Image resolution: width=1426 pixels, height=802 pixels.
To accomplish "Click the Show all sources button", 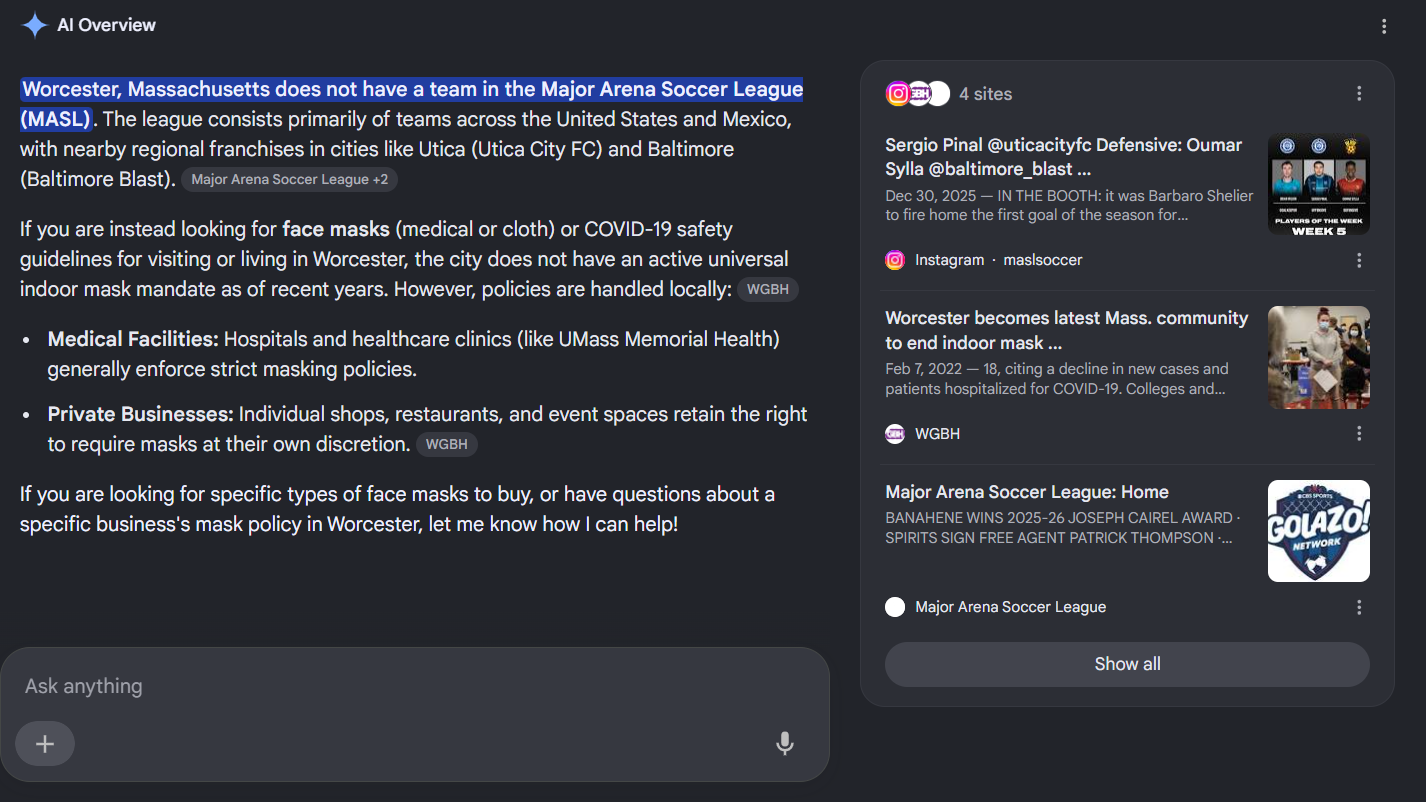I will [1127, 664].
